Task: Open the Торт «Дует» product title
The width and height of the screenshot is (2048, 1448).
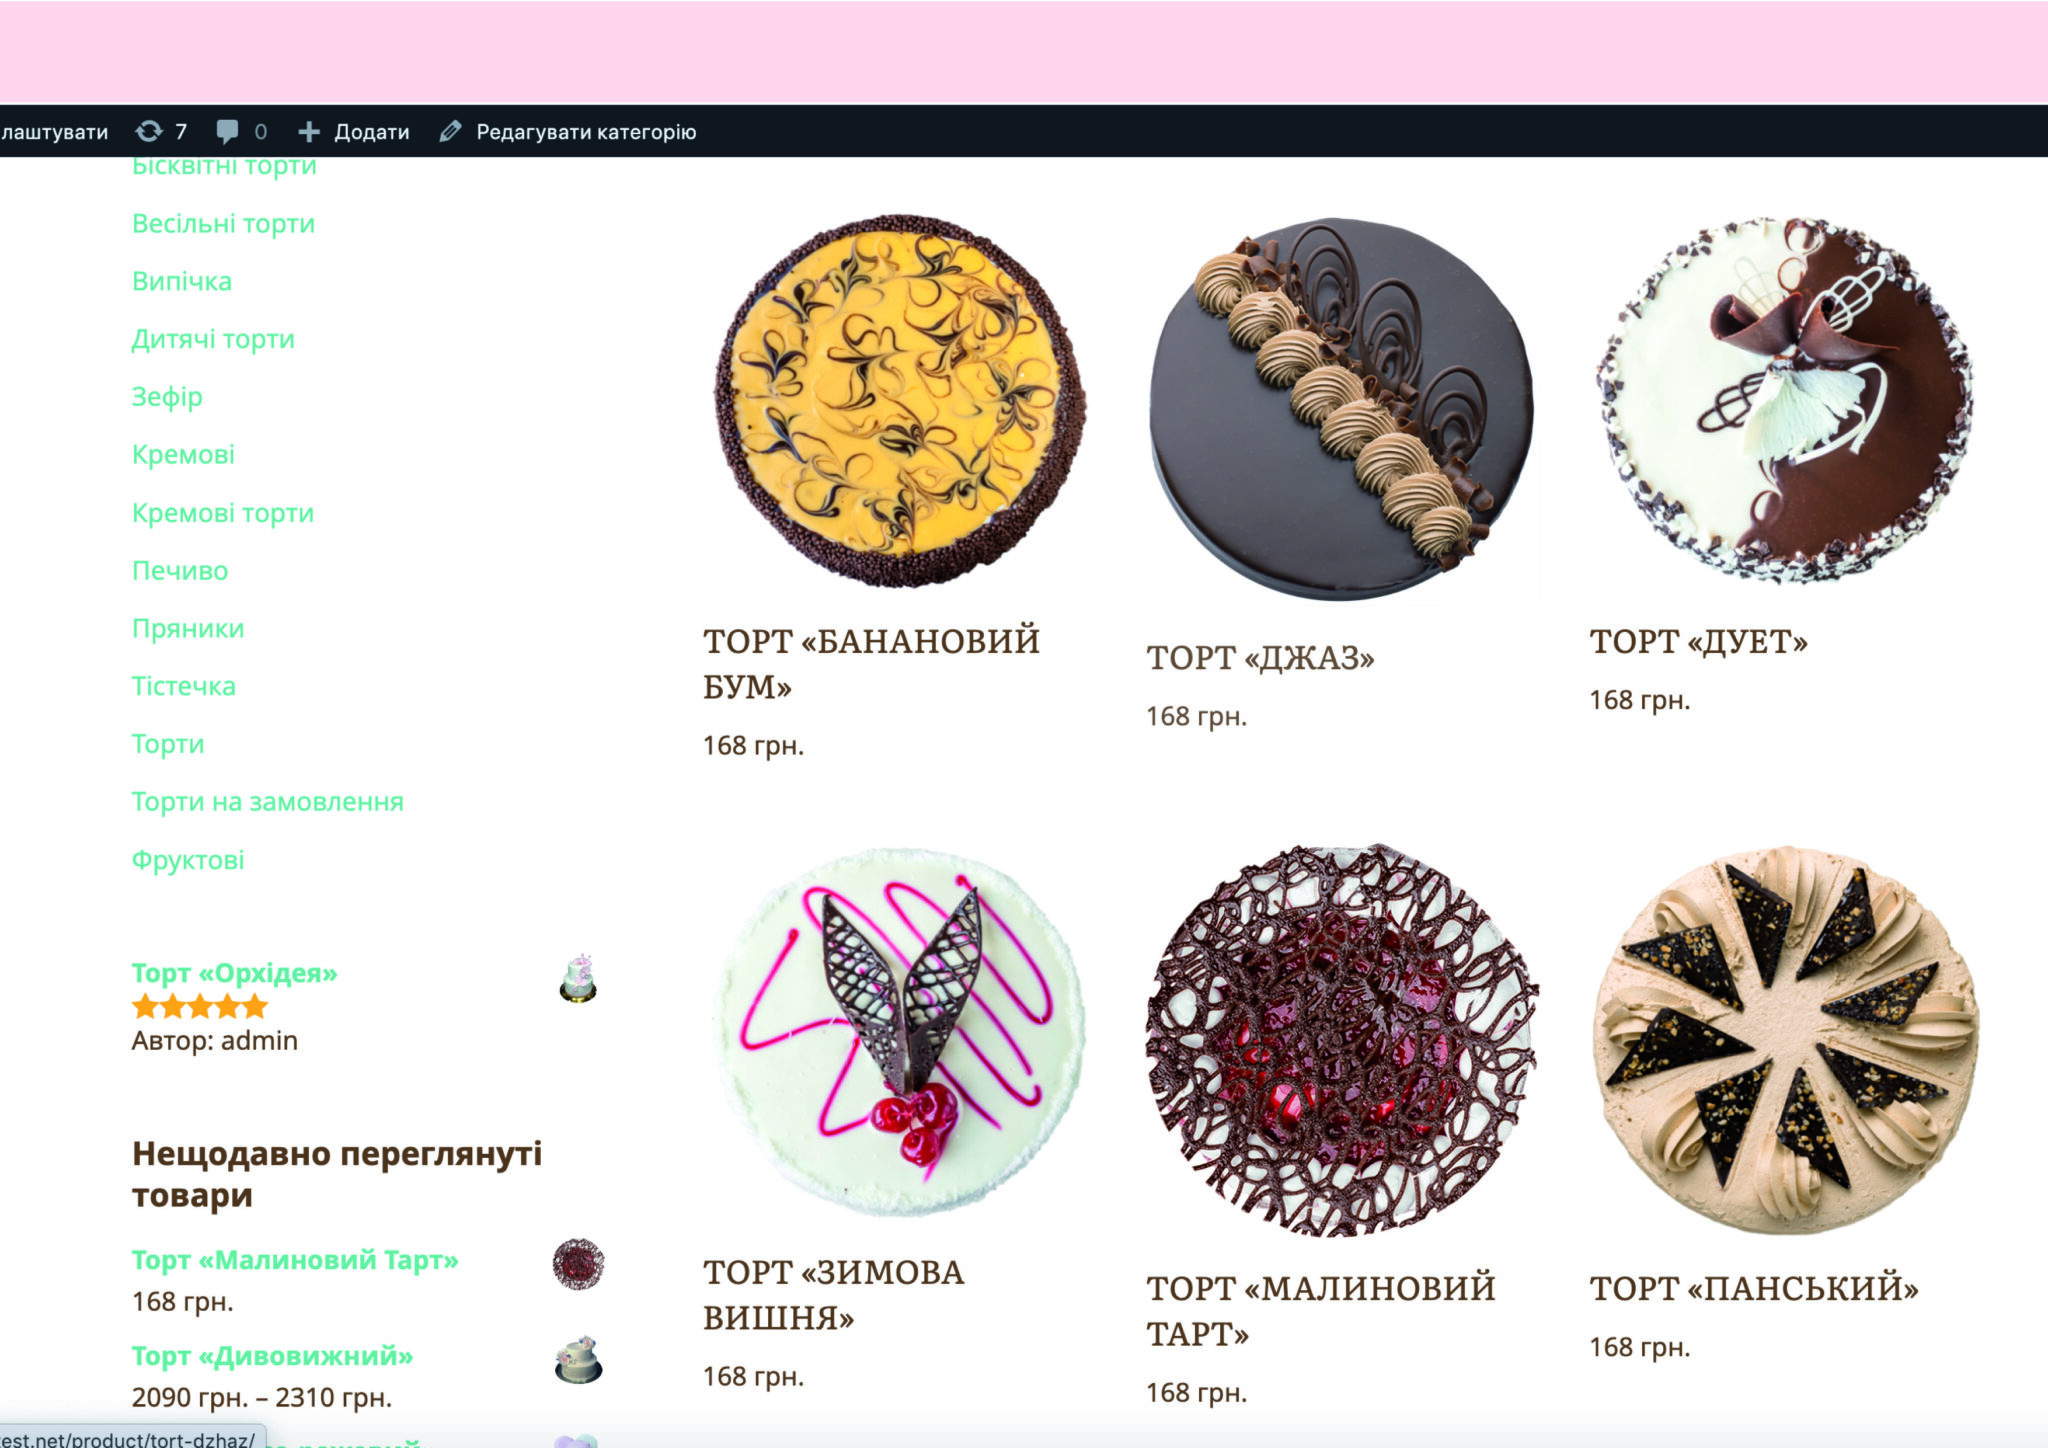Action: (x=1699, y=641)
